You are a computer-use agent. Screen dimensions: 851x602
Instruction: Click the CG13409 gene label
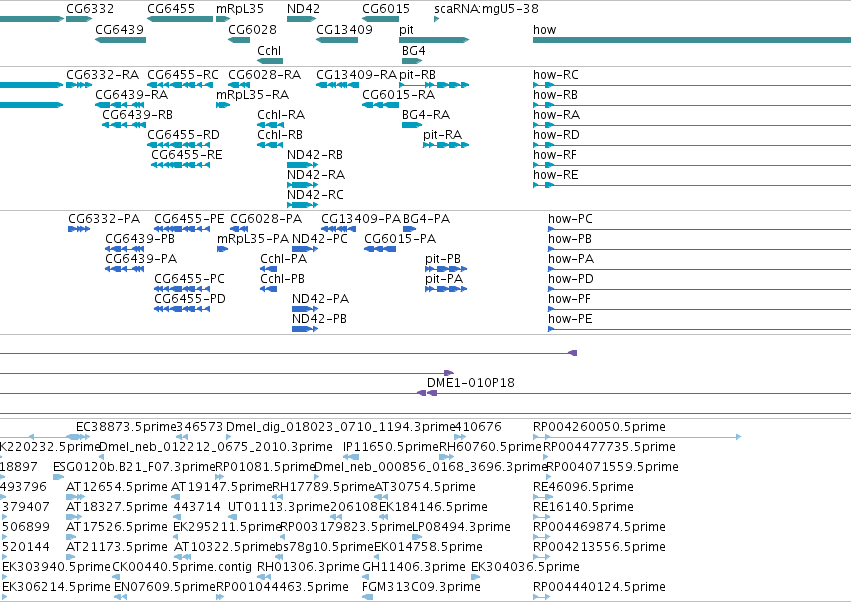point(345,29)
